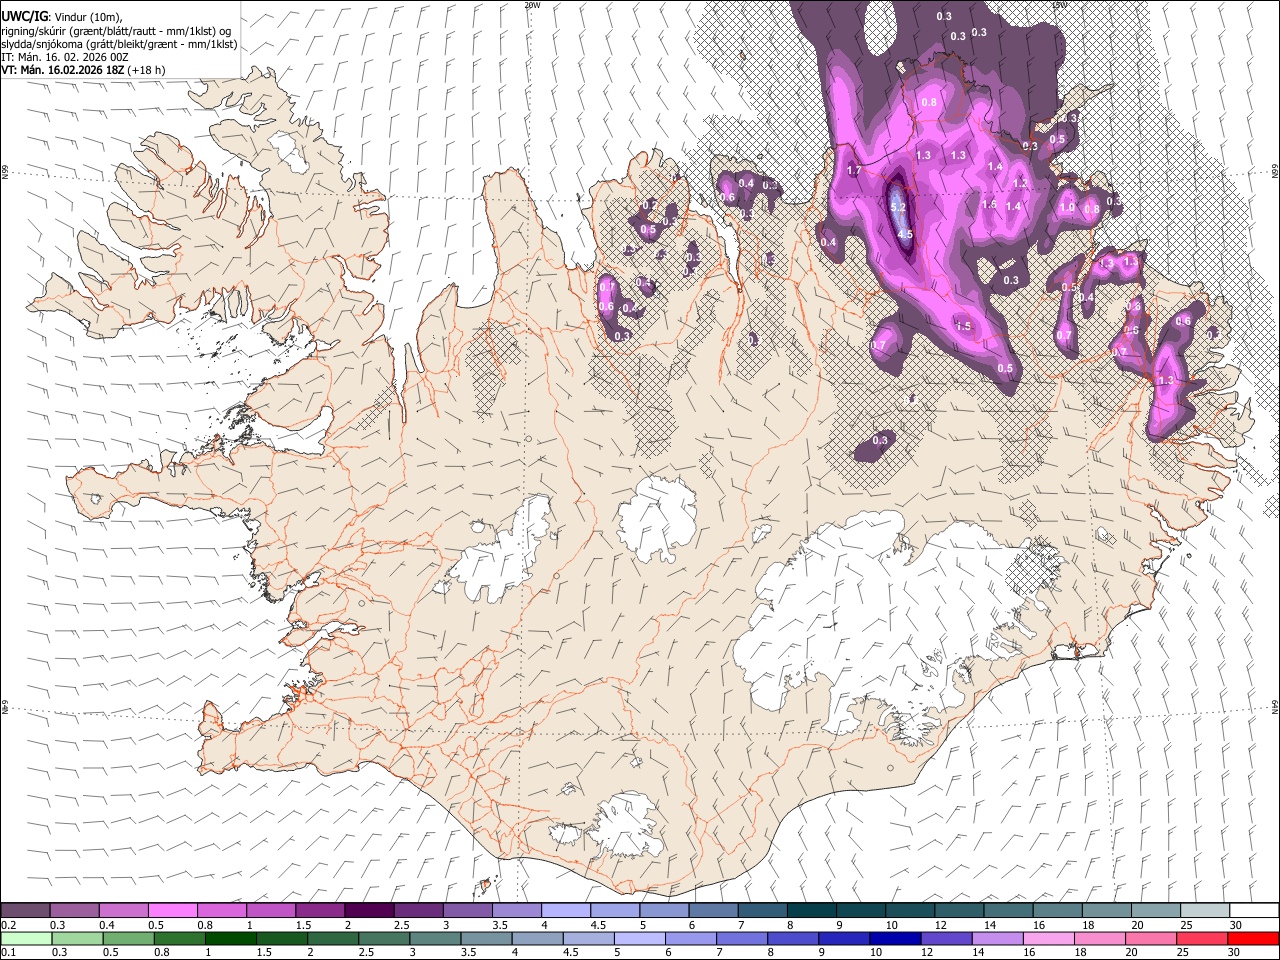Select the bottom-row bright red swatch labeled 30
The width and height of the screenshot is (1280, 960).
(x=1252, y=938)
